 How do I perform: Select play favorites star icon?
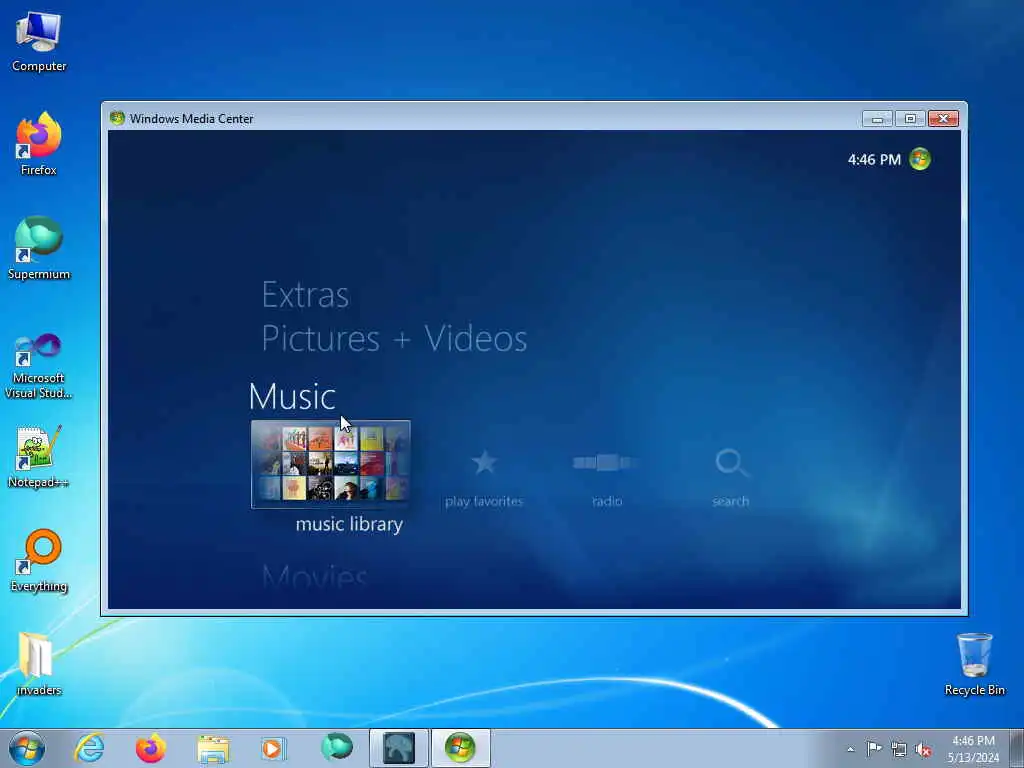[x=484, y=462]
